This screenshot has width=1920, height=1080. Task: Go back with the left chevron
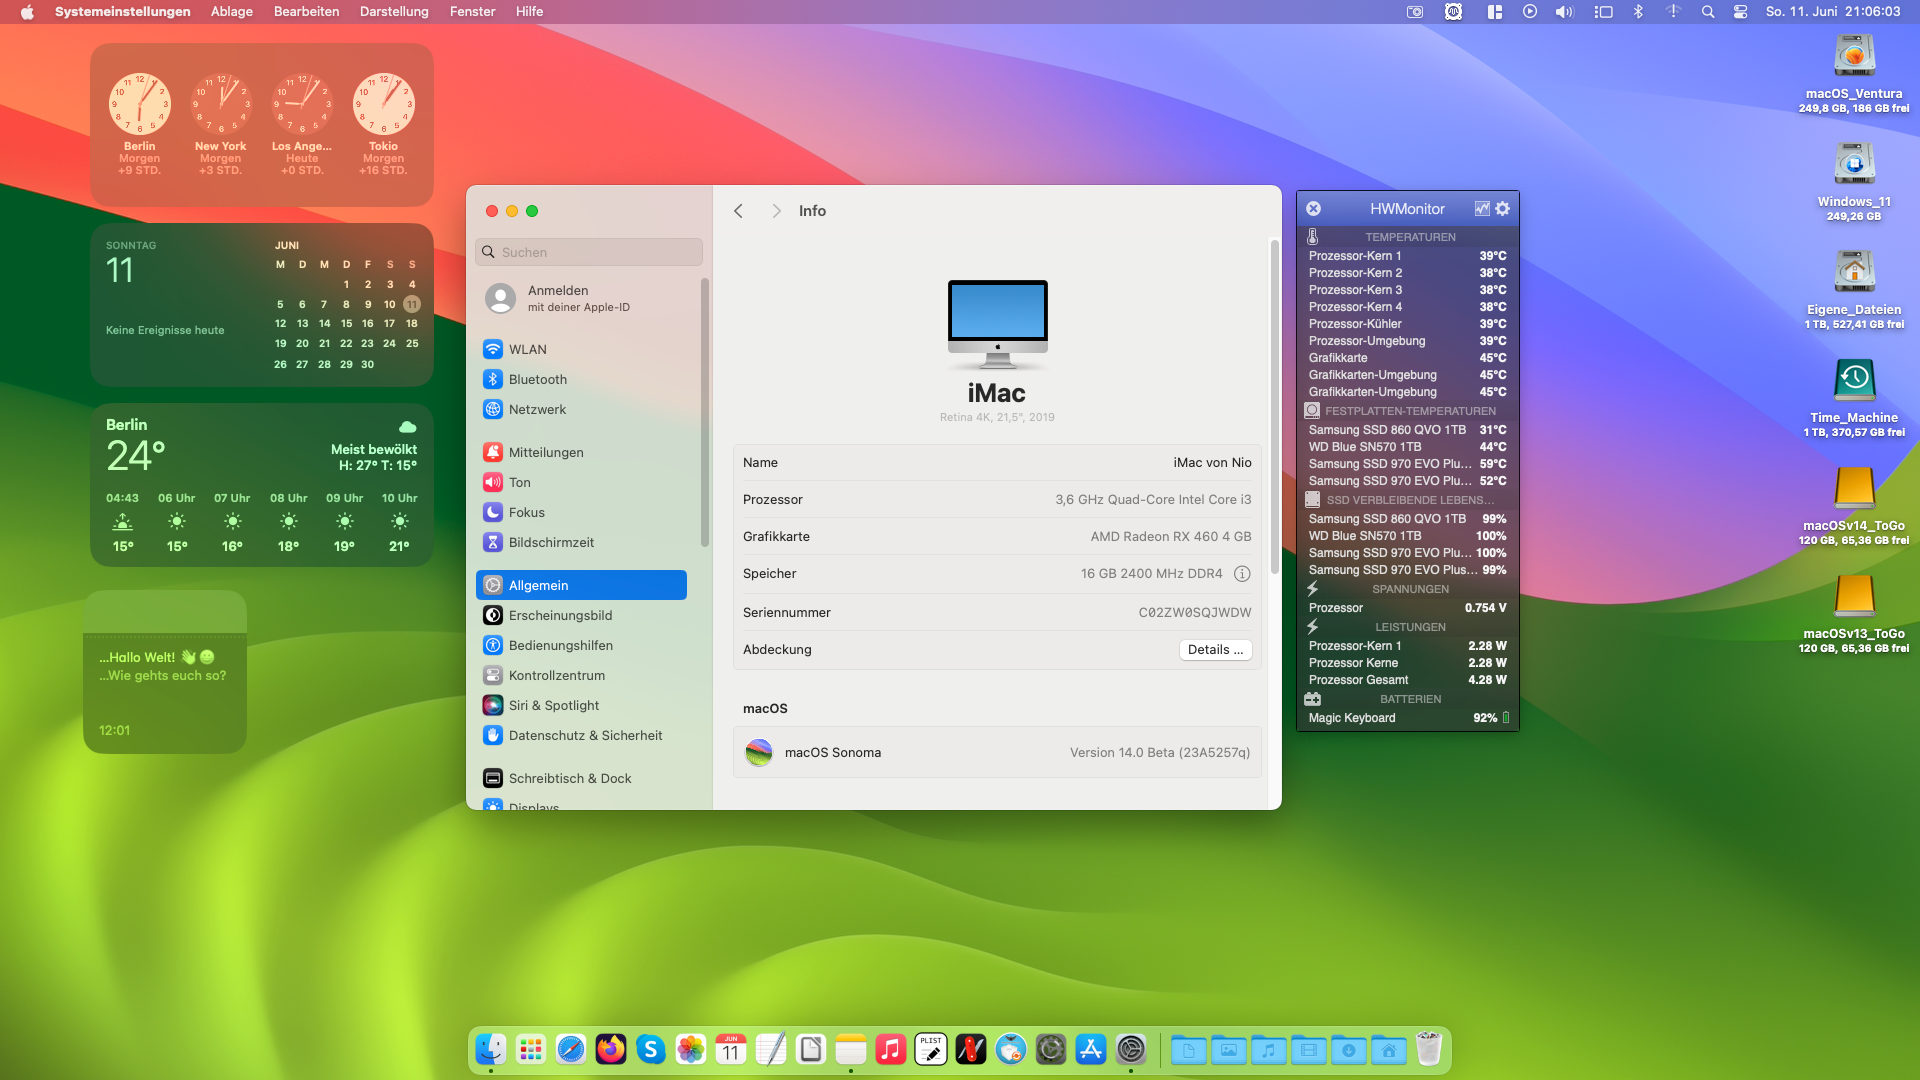click(739, 211)
